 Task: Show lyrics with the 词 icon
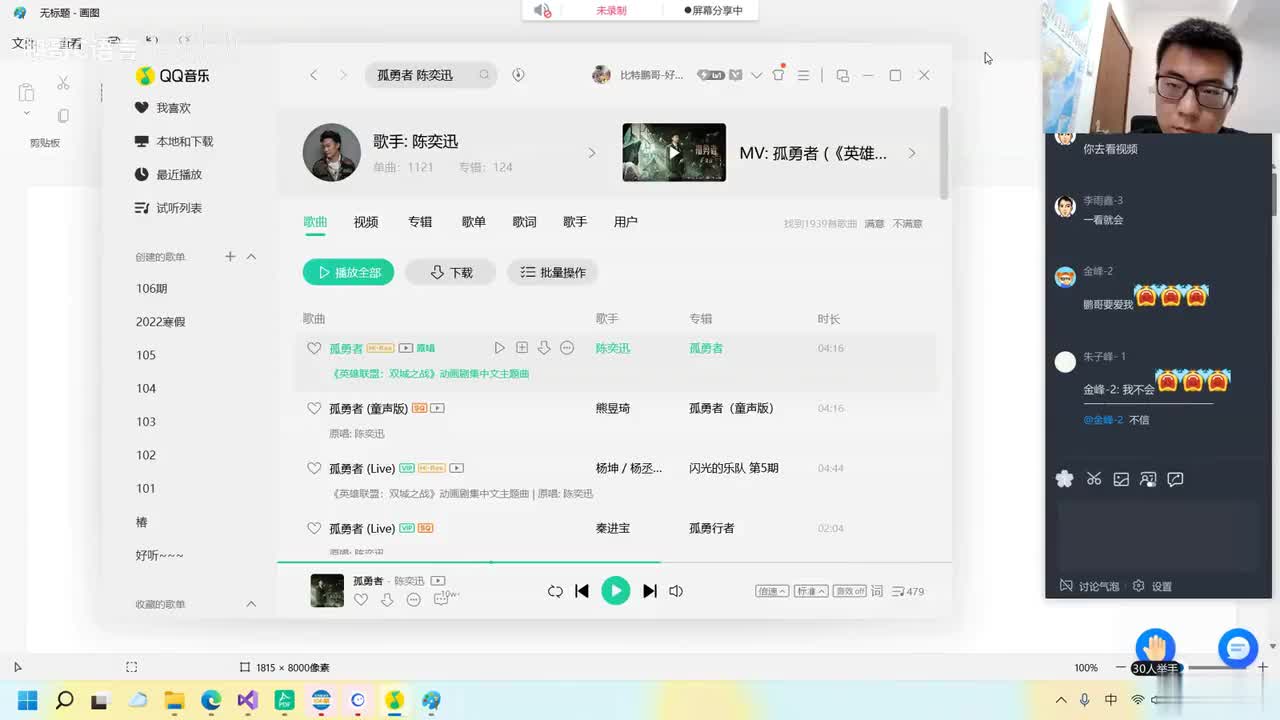(877, 591)
